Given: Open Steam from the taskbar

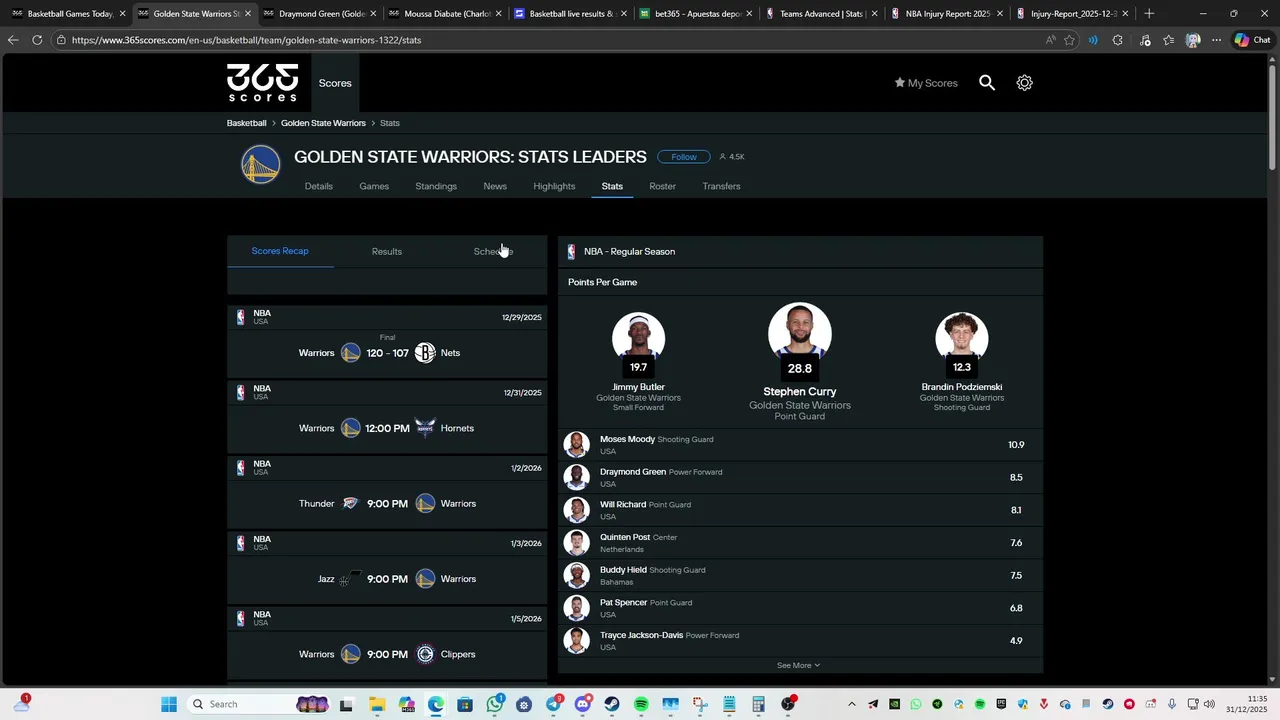Looking at the screenshot, I should pos(612,704).
